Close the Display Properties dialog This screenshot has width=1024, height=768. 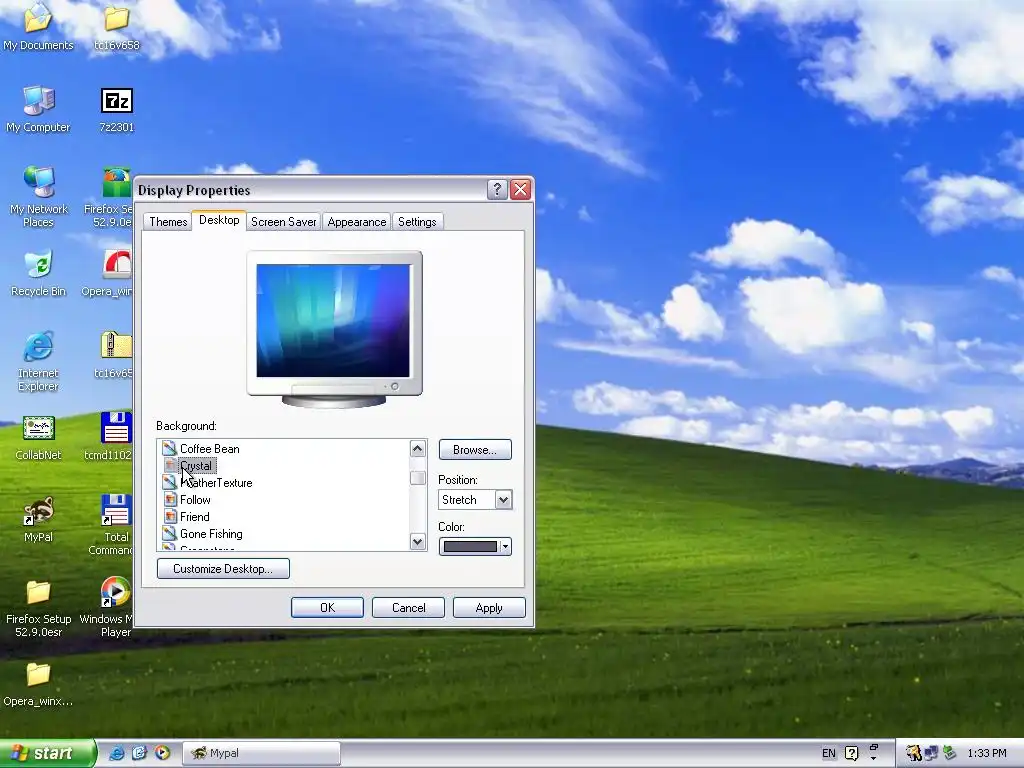pyautogui.click(x=520, y=189)
